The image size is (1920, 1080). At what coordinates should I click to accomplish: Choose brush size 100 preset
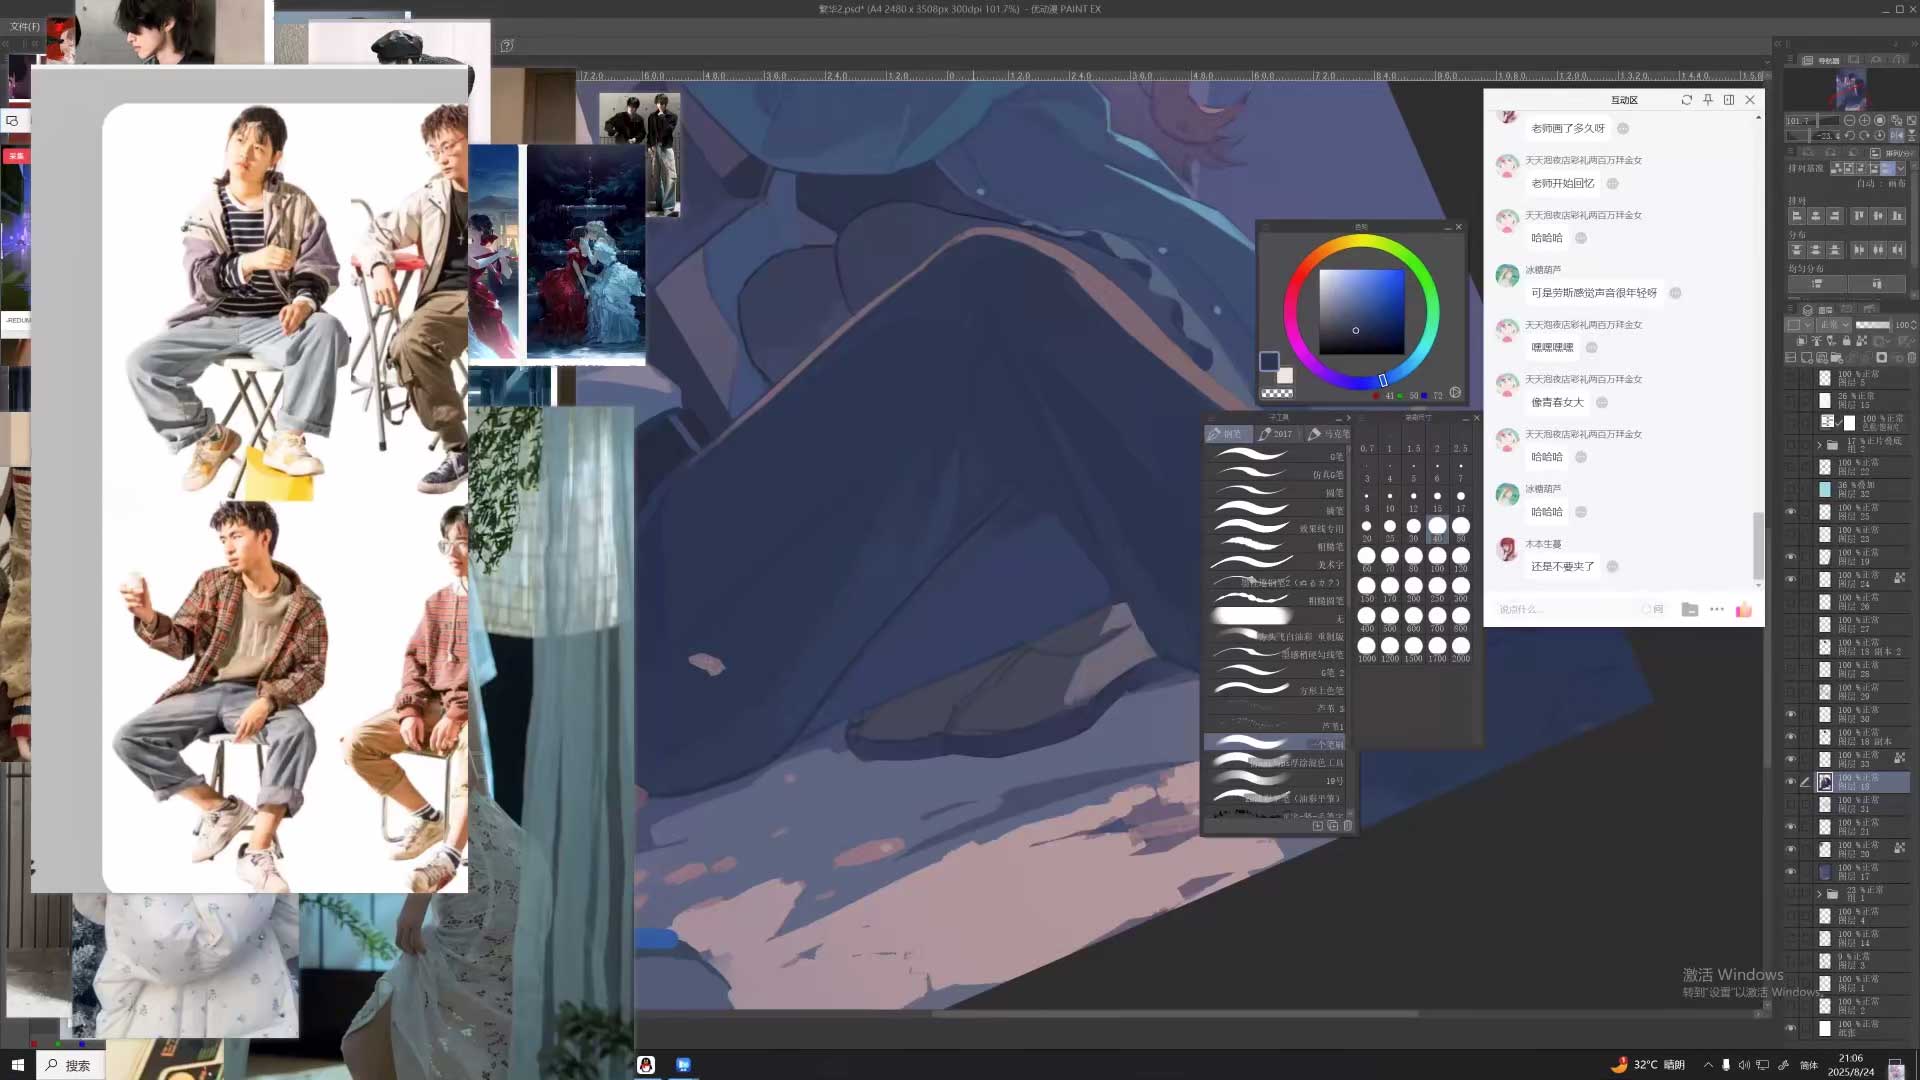(1437, 556)
